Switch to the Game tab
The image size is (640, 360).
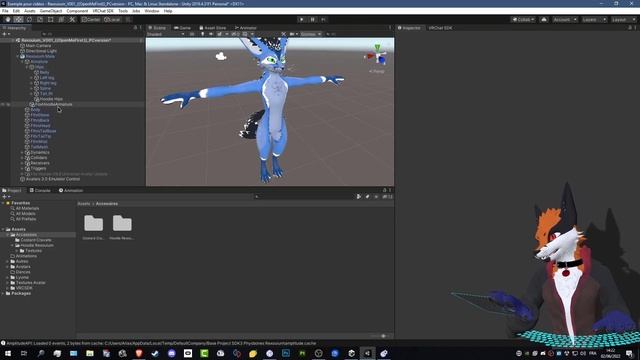(x=182, y=28)
